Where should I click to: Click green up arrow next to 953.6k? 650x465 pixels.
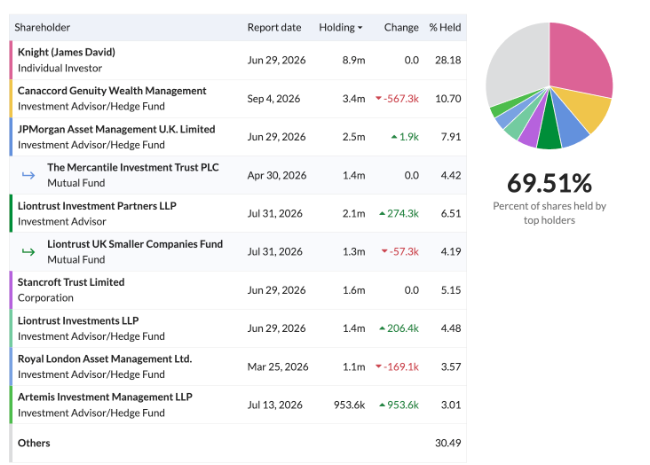click(x=382, y=405)
